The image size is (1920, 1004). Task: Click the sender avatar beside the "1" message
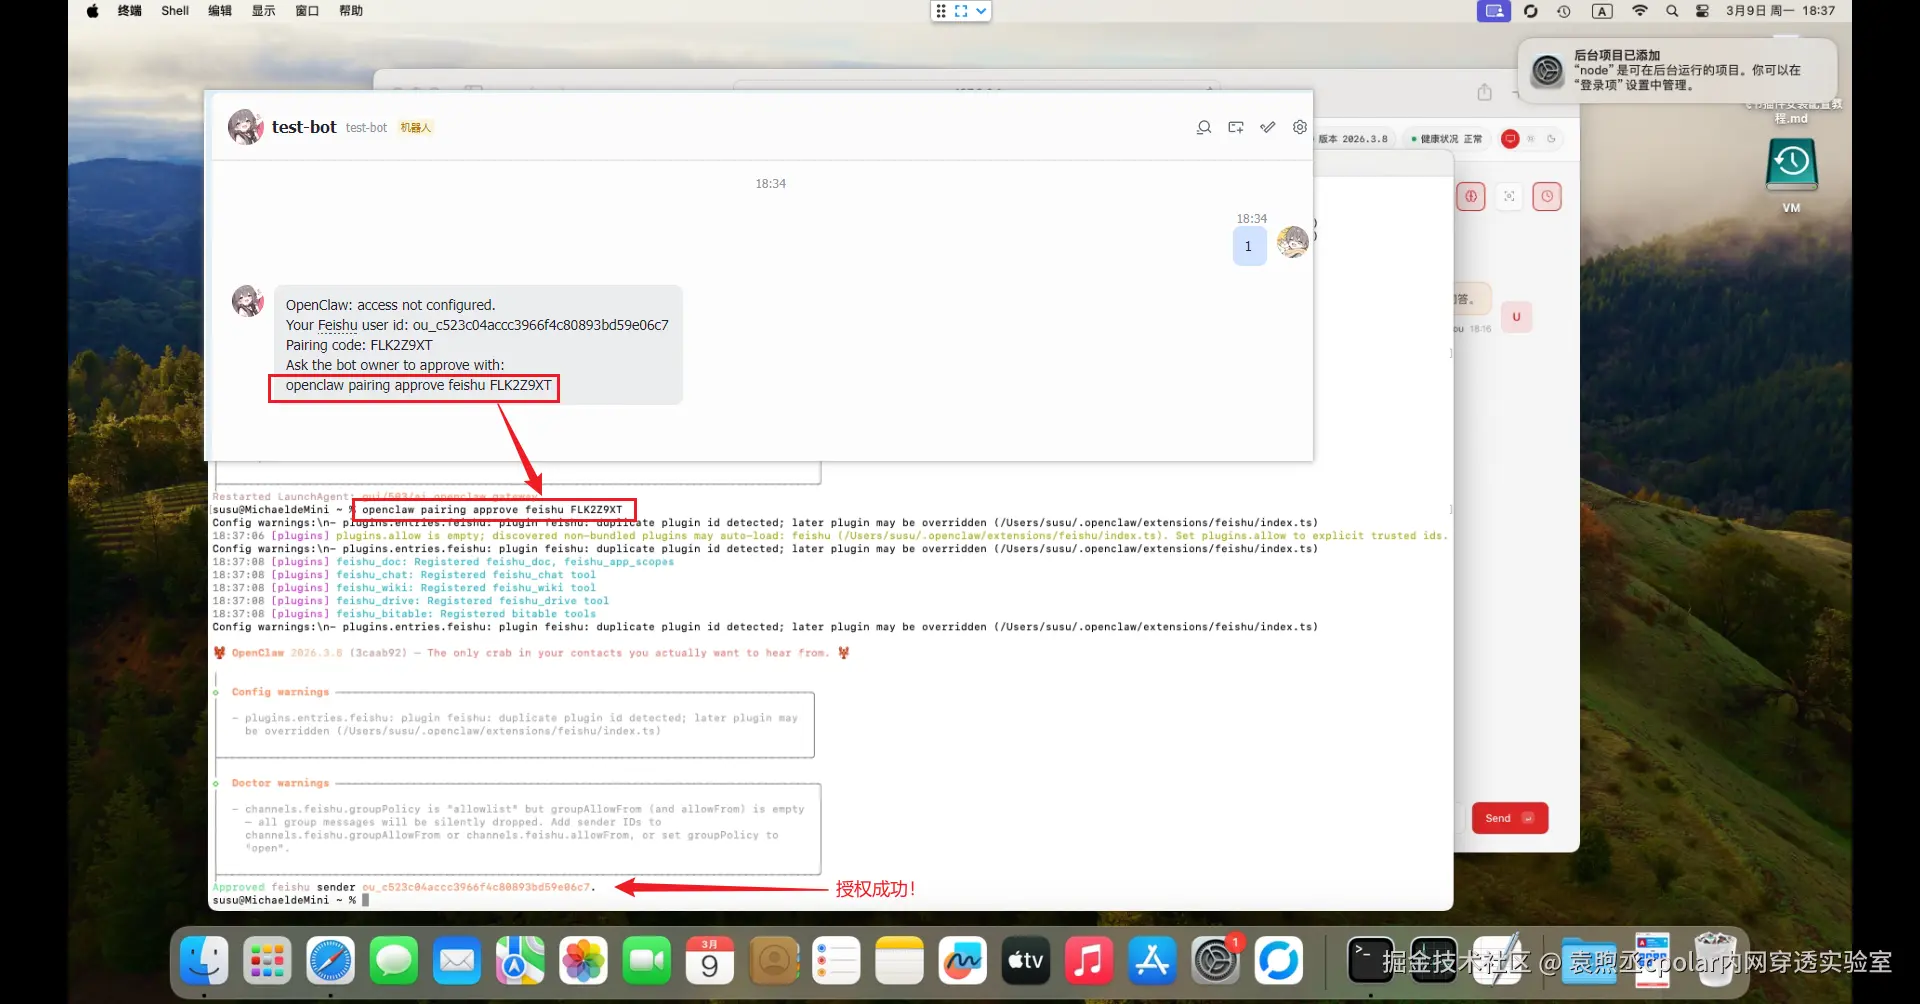point(1293,242)
